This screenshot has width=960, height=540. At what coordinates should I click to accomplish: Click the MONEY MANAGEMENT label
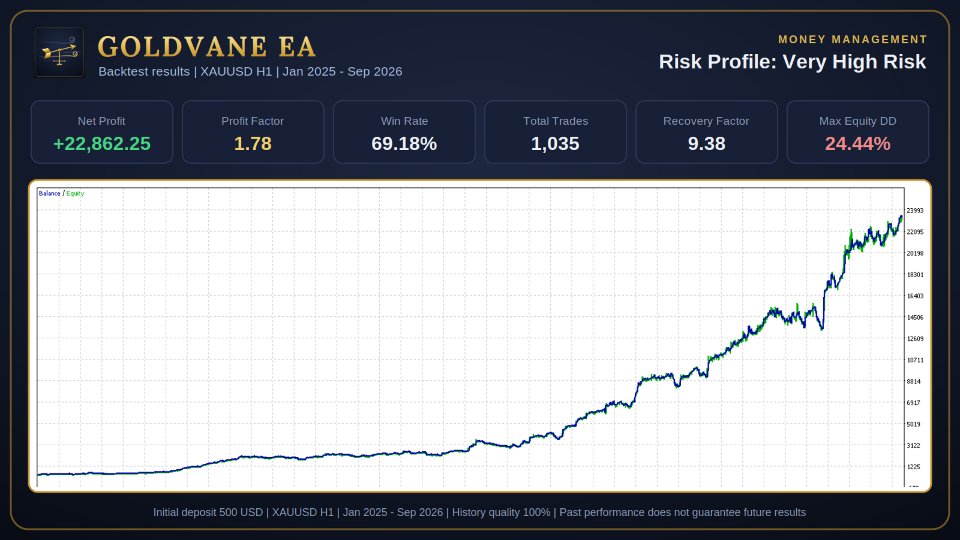pos(853,39)
